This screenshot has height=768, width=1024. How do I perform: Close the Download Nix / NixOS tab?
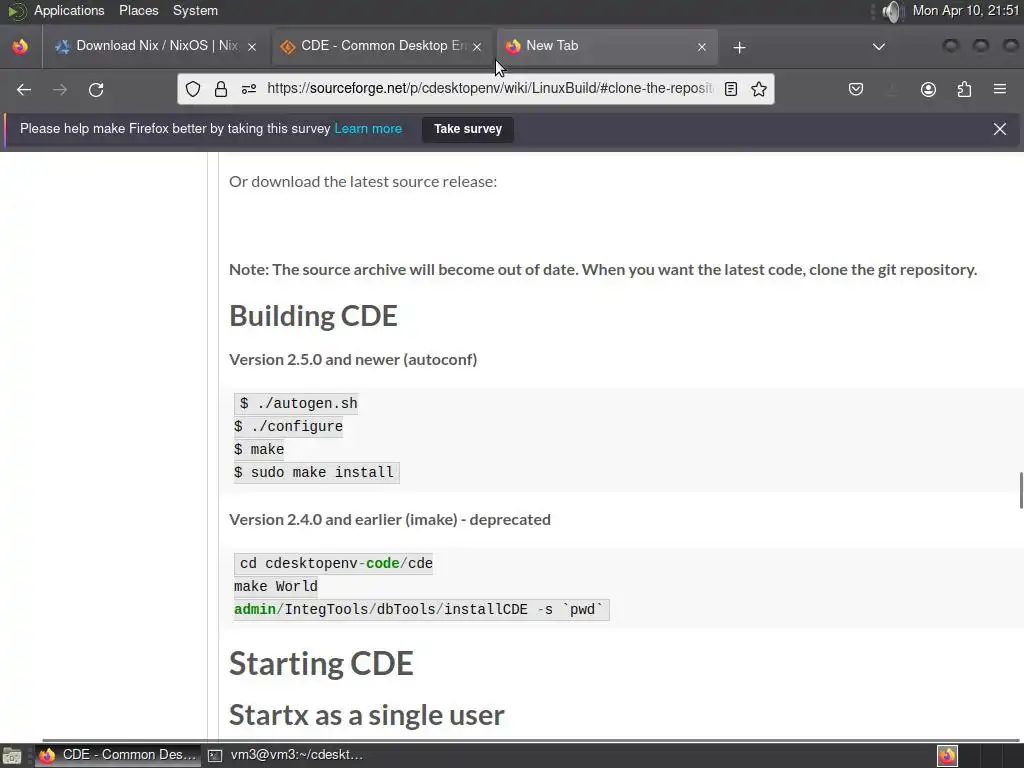[252, 47]
